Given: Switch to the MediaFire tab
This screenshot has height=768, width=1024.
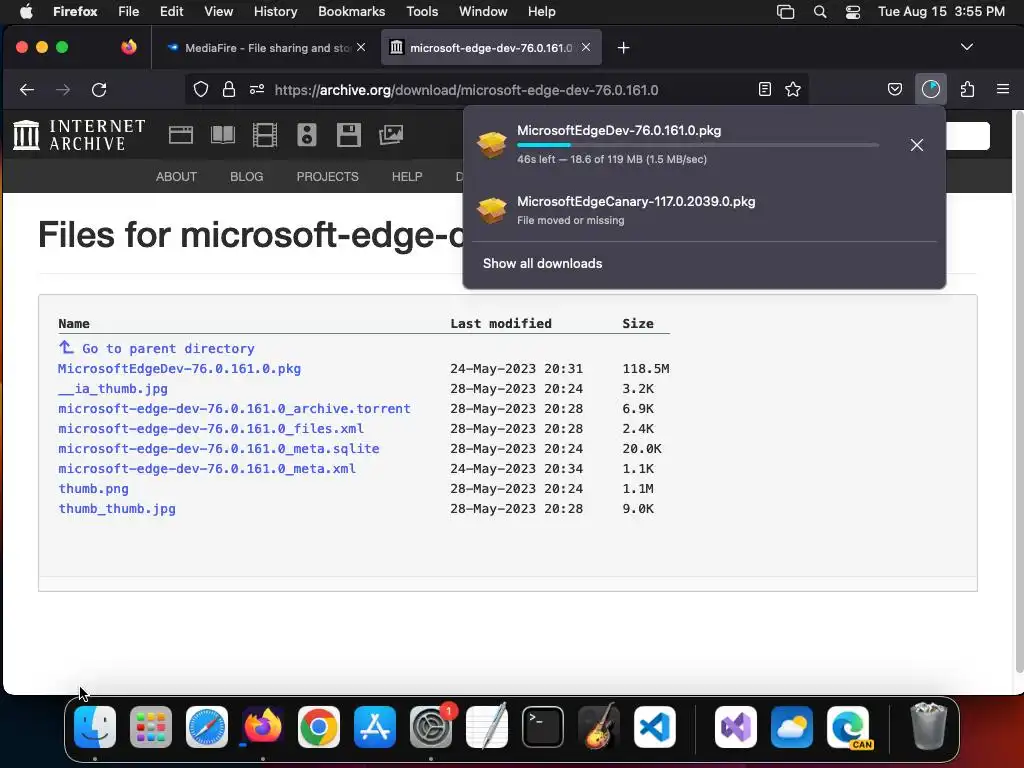Looking at the screenshot, I should pos(266,48).
